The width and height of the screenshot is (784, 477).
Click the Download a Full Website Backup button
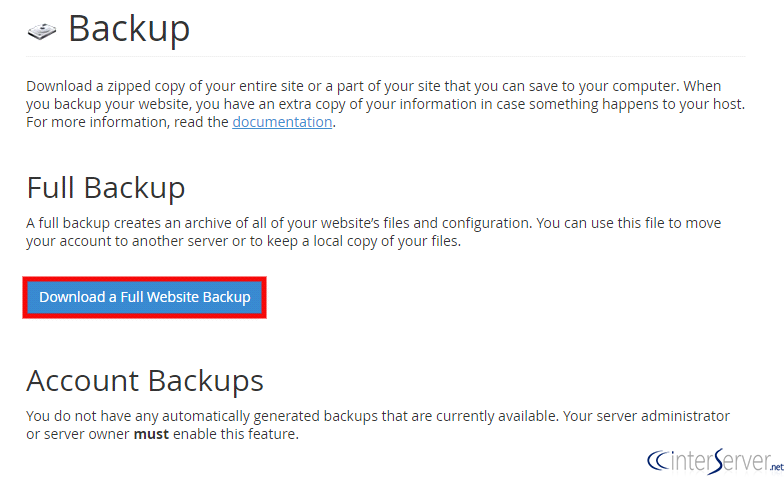tap(145, 297)
